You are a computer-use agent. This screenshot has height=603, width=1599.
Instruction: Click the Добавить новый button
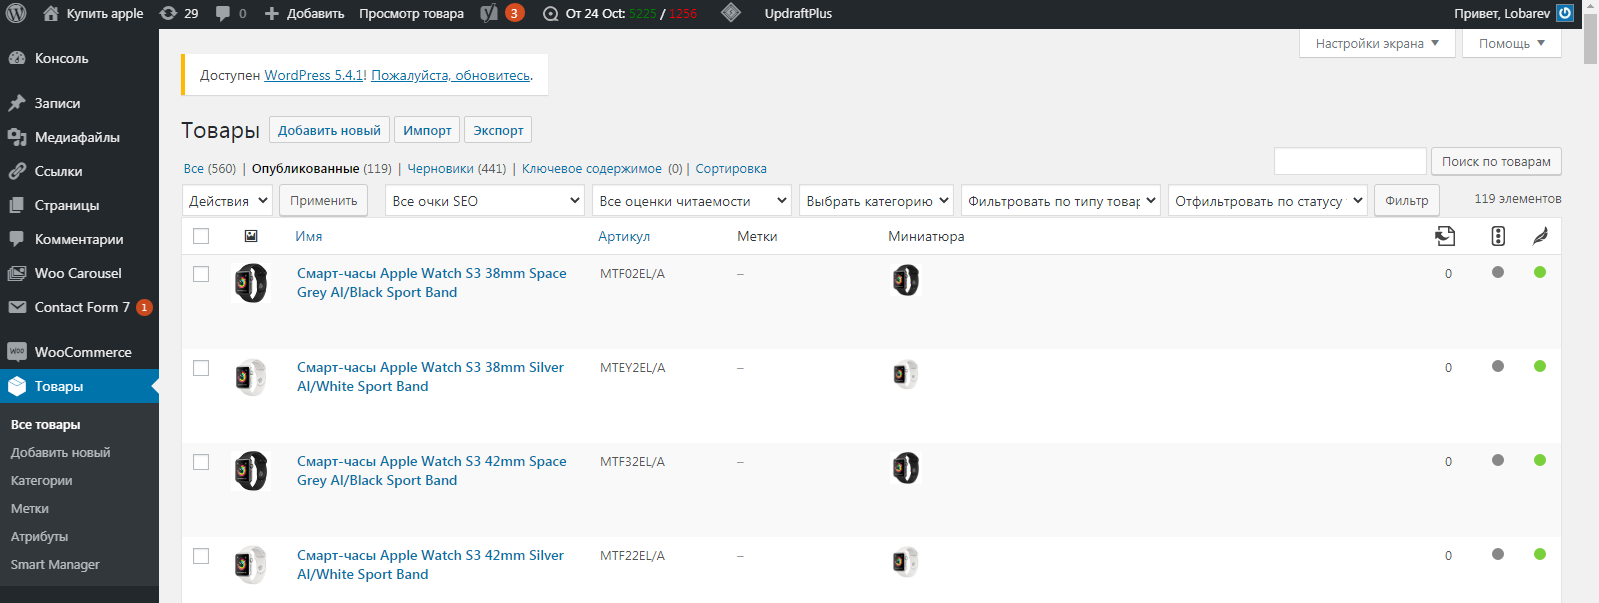pyautogui.click(x=329, y=130)
